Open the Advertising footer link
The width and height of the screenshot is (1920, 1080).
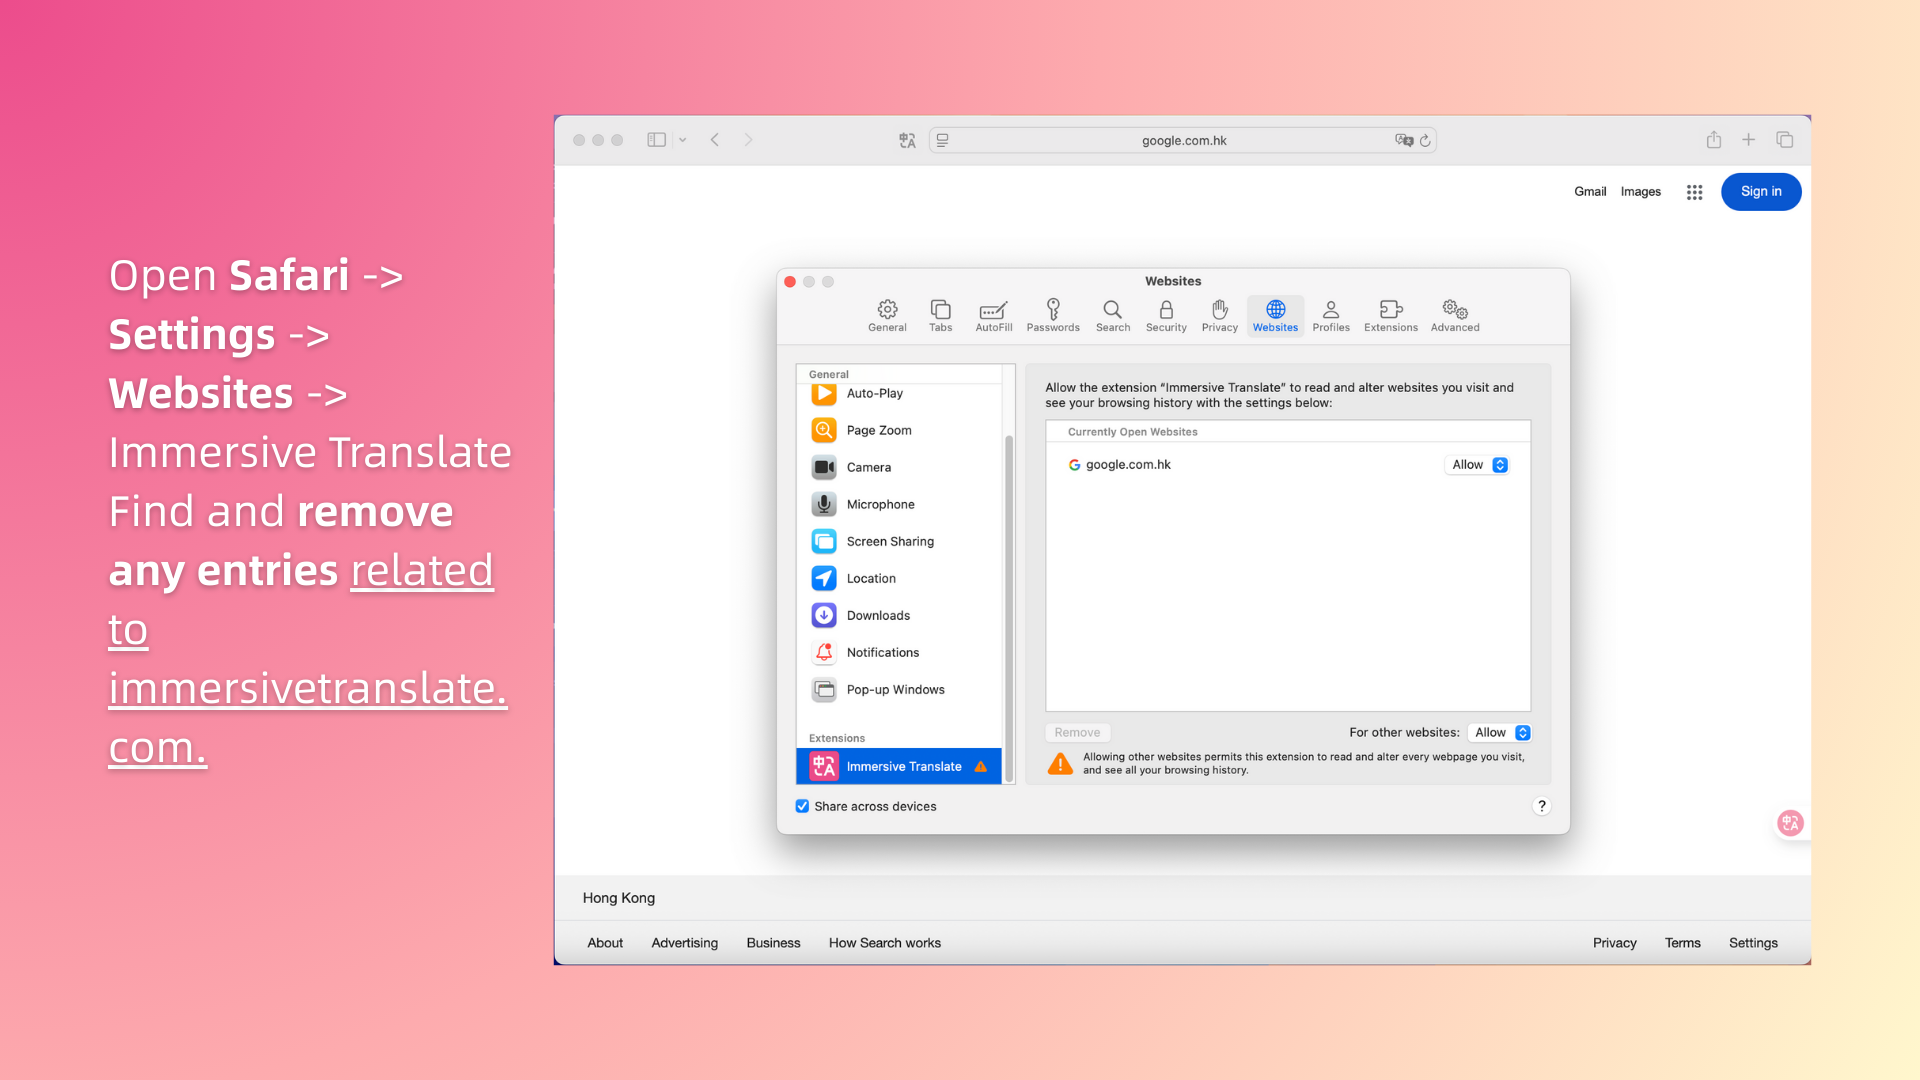click(684, 943)
